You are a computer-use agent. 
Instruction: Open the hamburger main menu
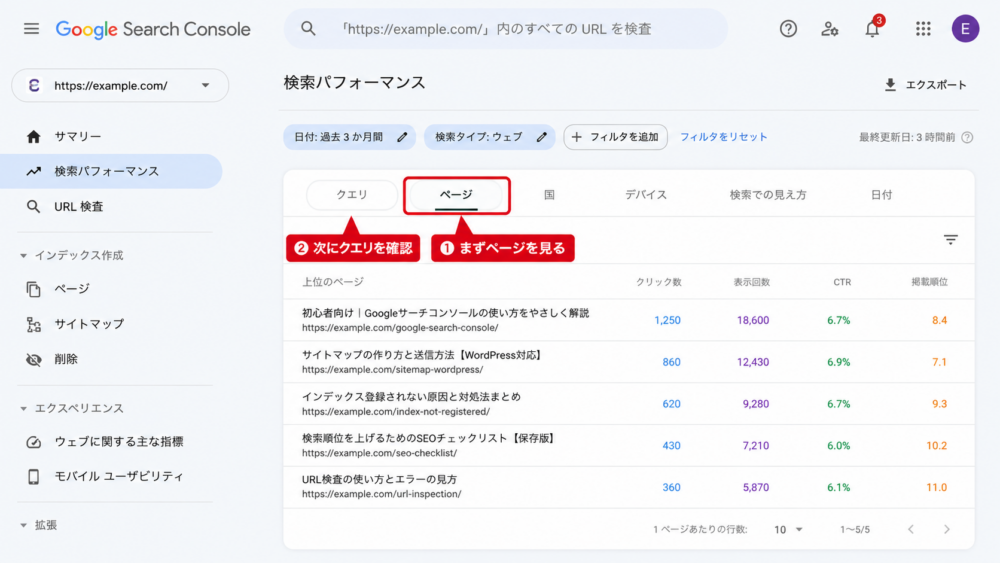[x=31, y=29]
